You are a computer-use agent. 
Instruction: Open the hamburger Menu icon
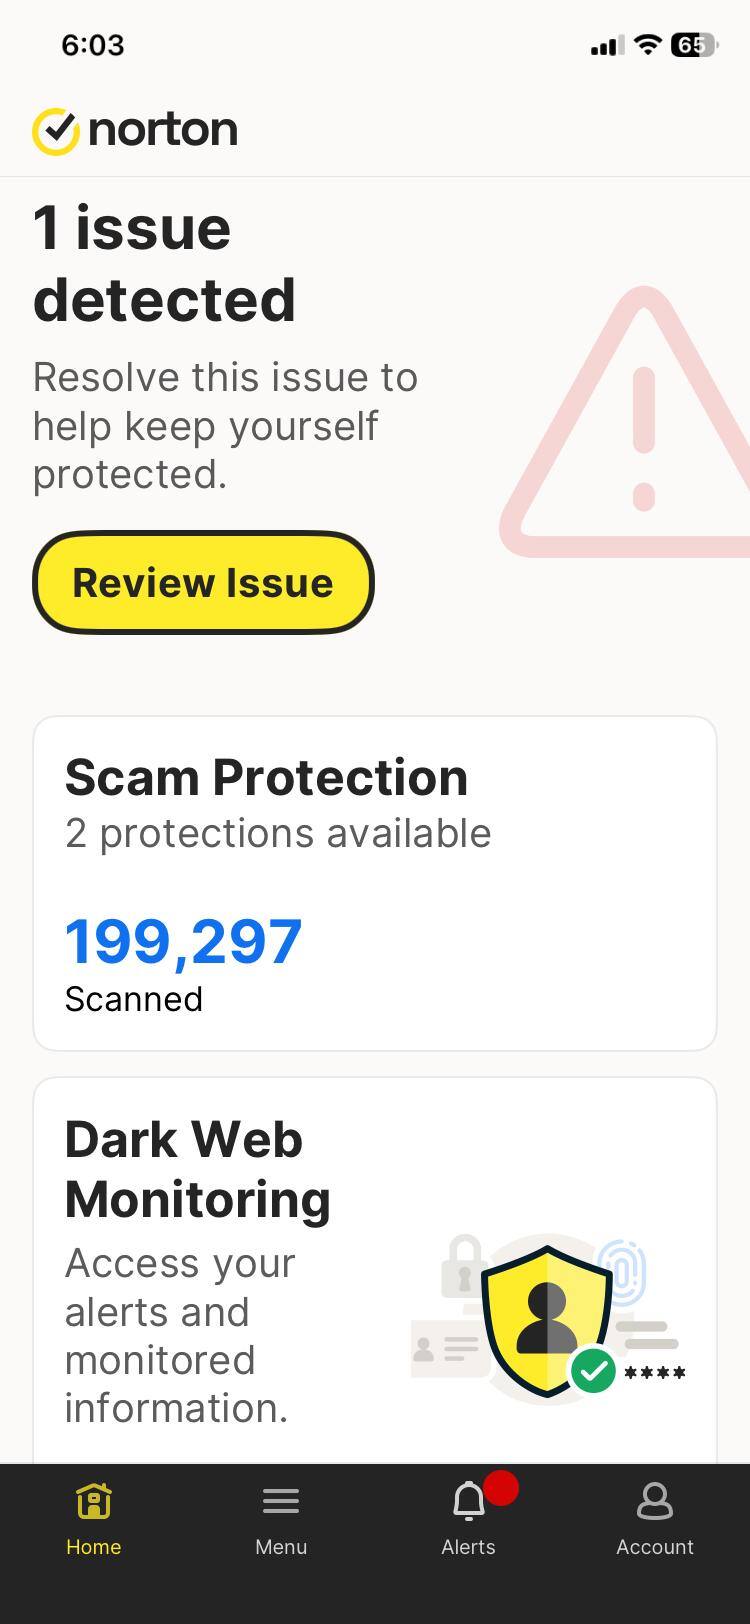click(281, 1501)
